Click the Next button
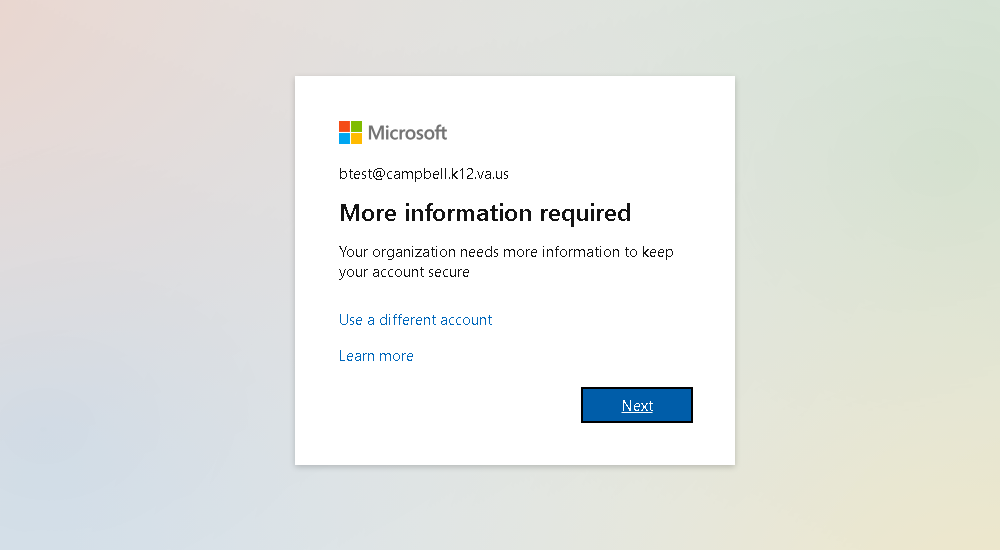 coord(636,405)
